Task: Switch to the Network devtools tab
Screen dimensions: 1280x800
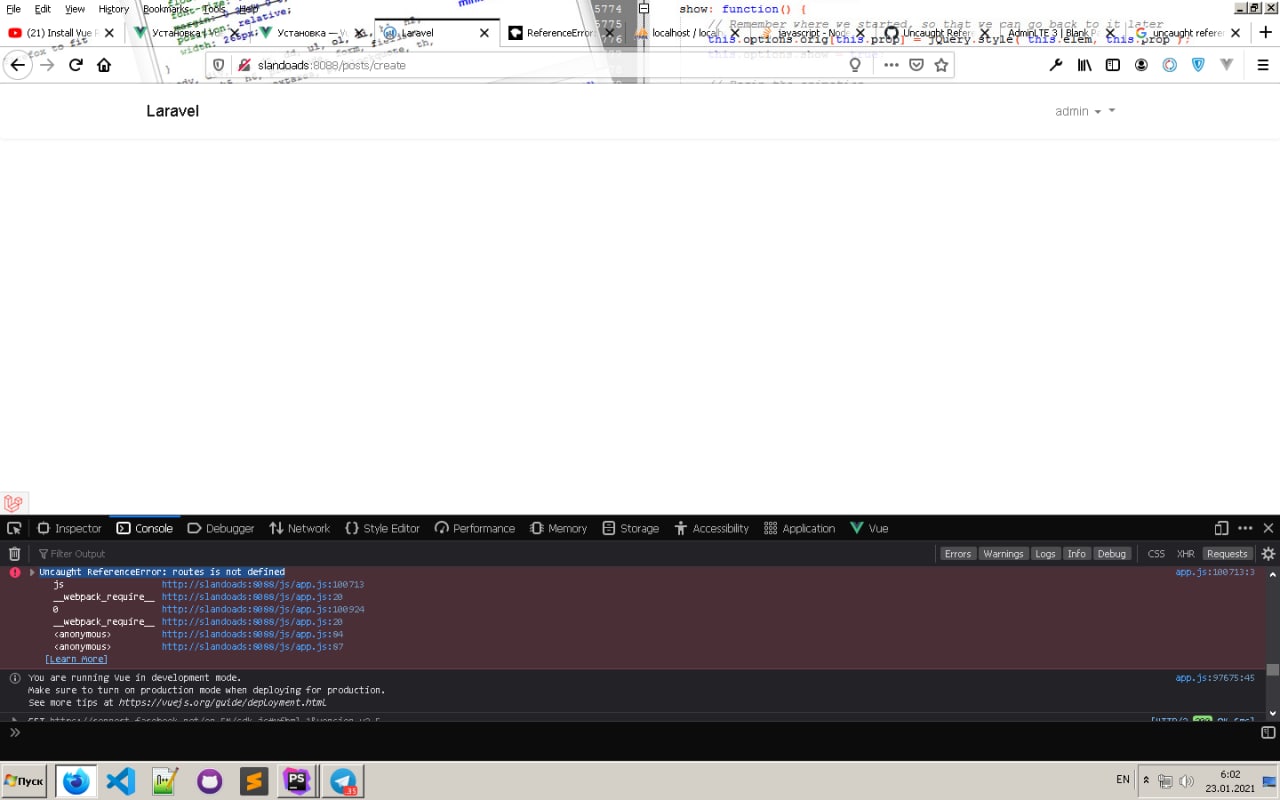Action: click(x=299, y=528)
